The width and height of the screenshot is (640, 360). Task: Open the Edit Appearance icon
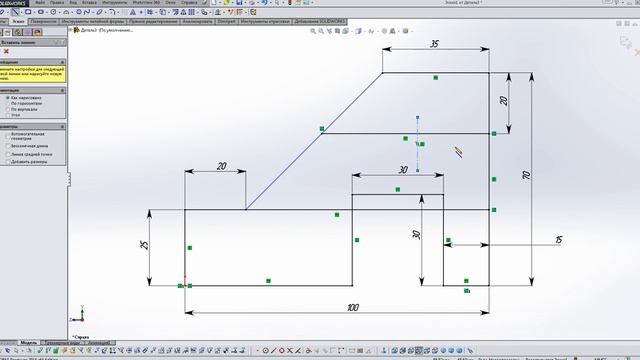click(384, 31)
